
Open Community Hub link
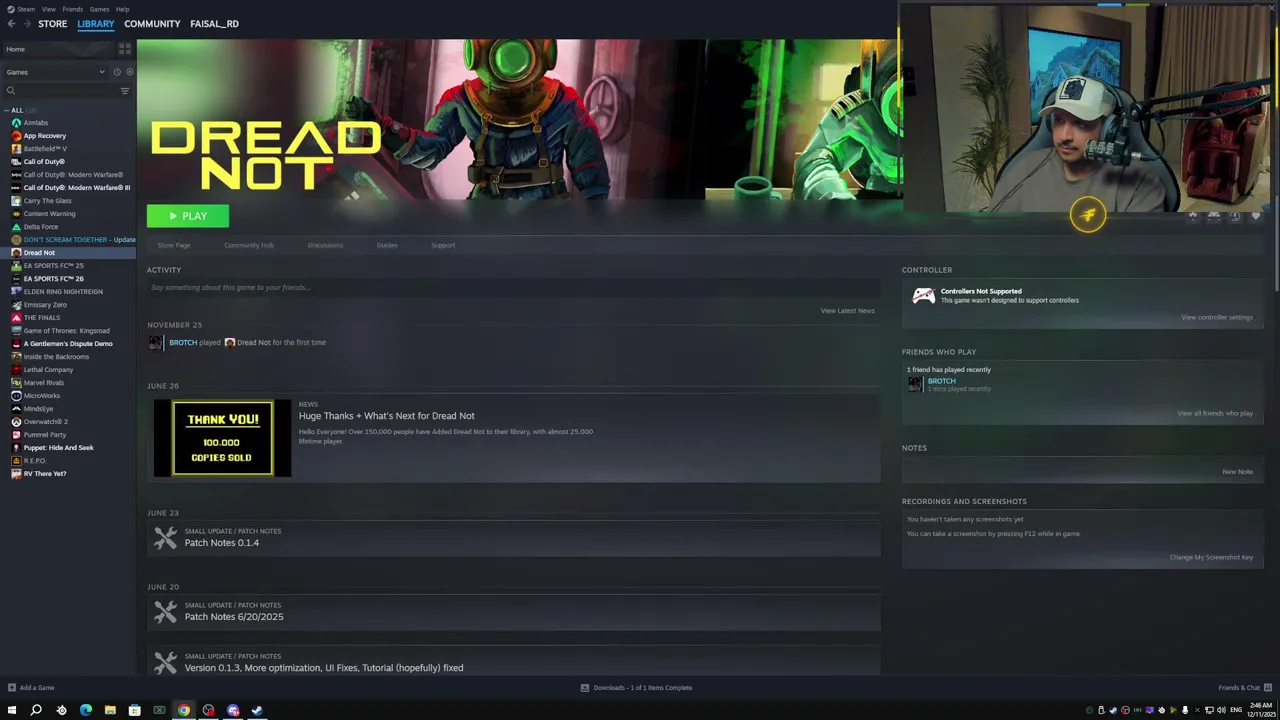pyautogui.click(x=249, y=245)
